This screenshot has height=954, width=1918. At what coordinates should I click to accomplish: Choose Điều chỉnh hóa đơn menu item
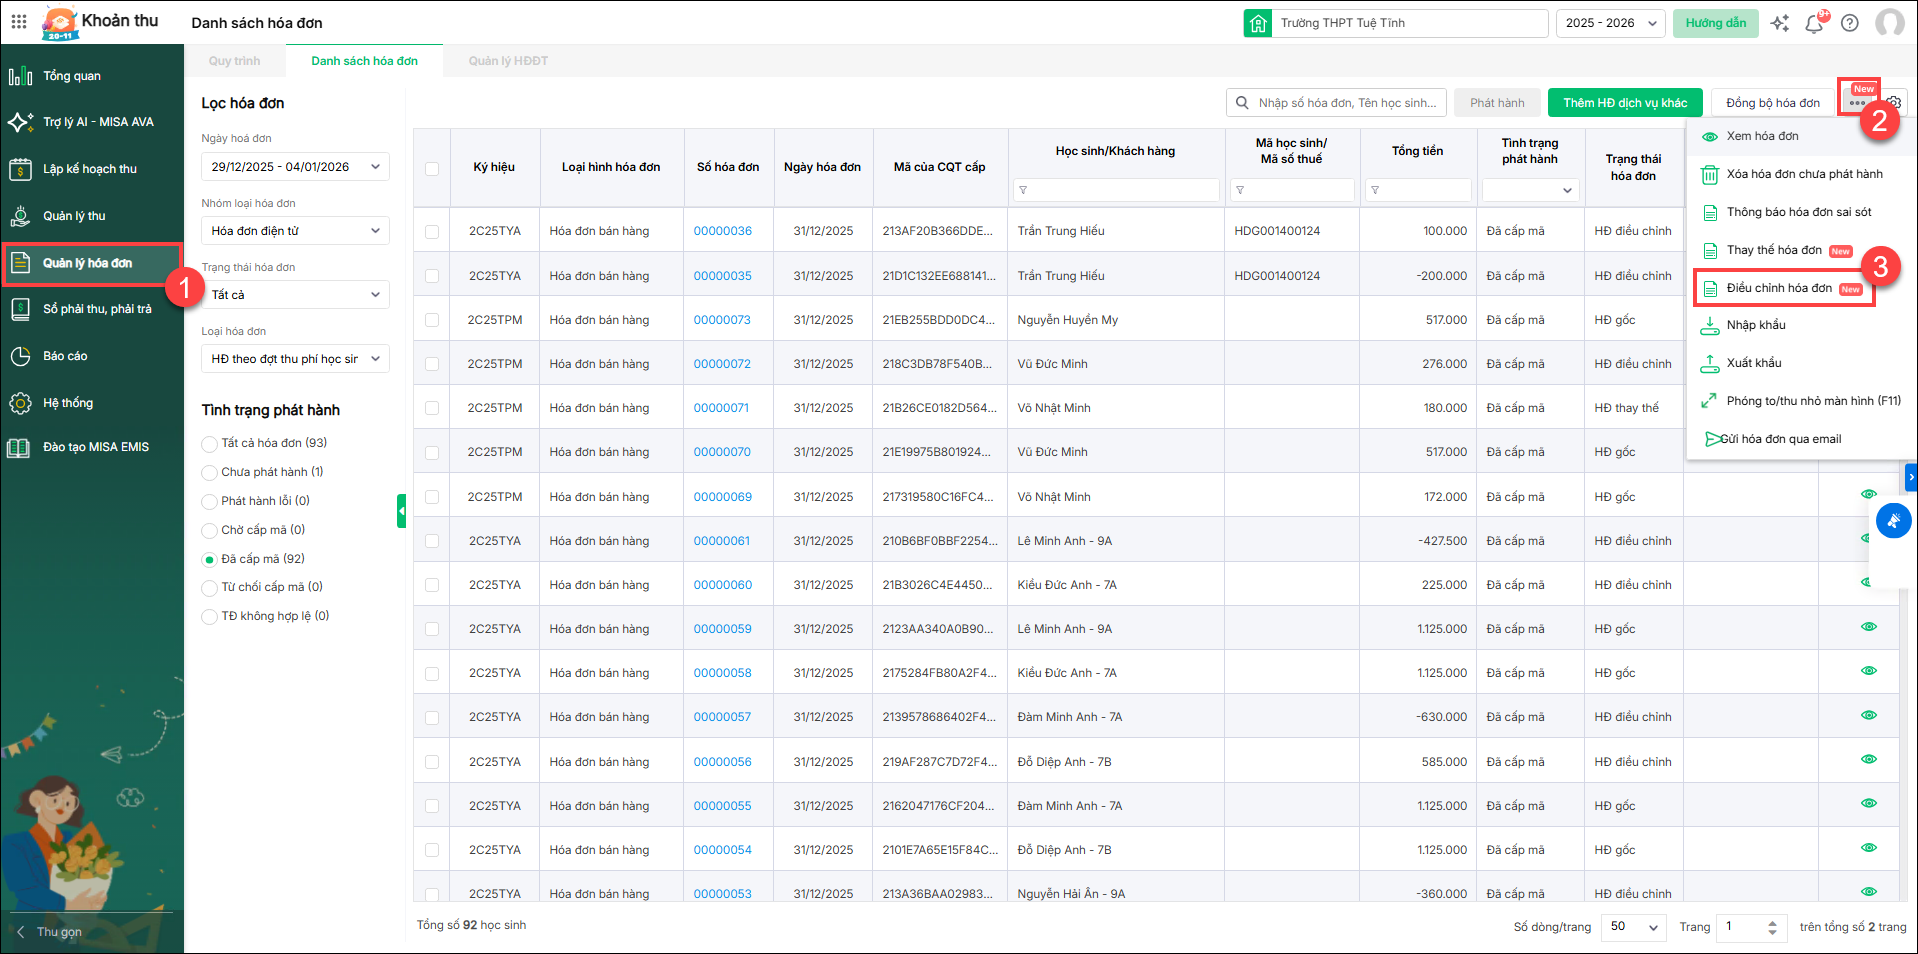point(1779,288)
